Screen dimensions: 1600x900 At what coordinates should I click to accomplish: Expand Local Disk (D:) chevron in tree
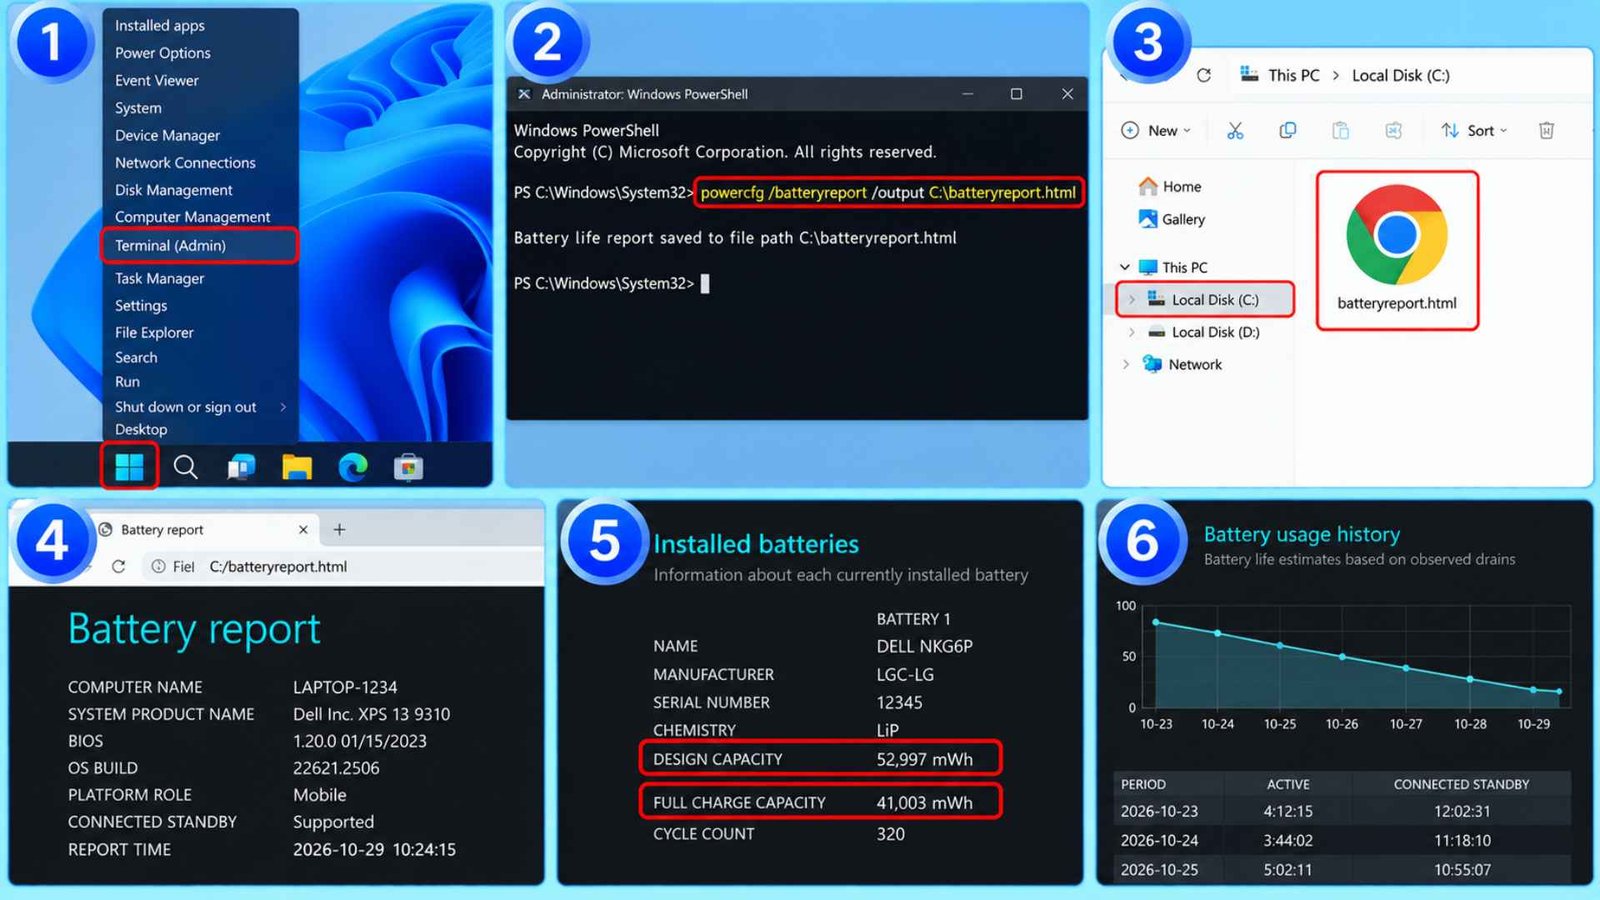[1132, 332]
